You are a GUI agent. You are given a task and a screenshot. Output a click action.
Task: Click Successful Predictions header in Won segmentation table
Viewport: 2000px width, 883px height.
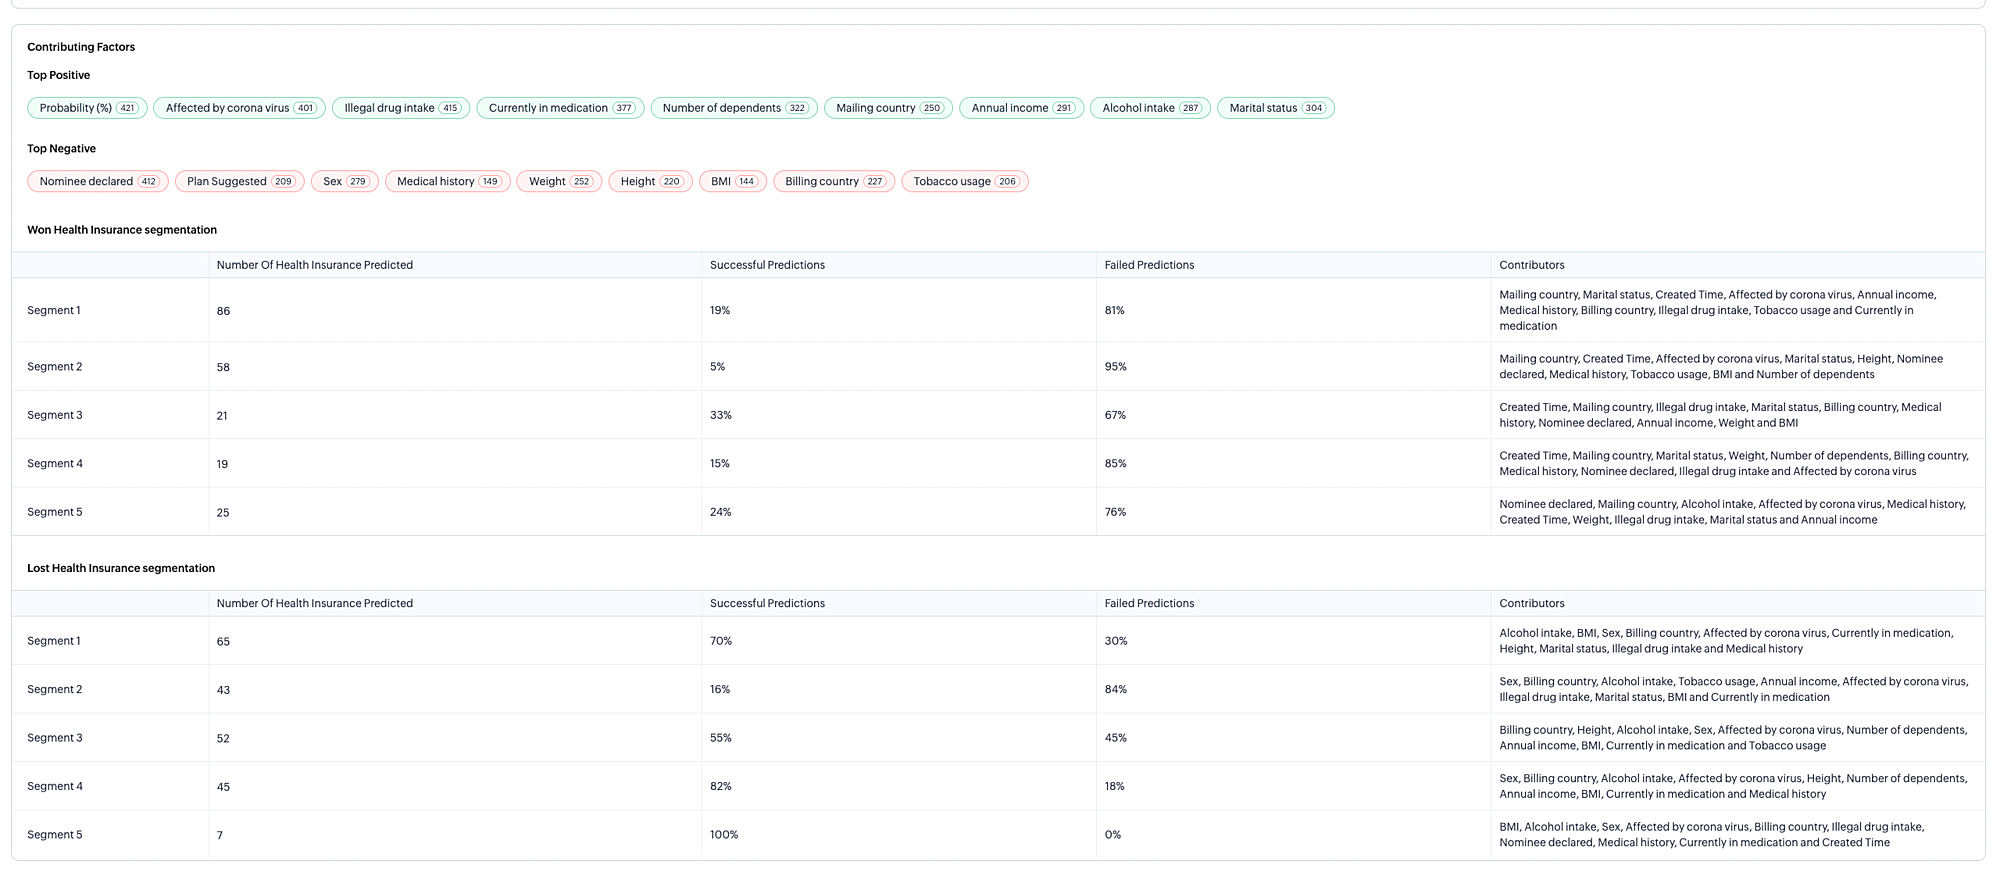point(767,265)
